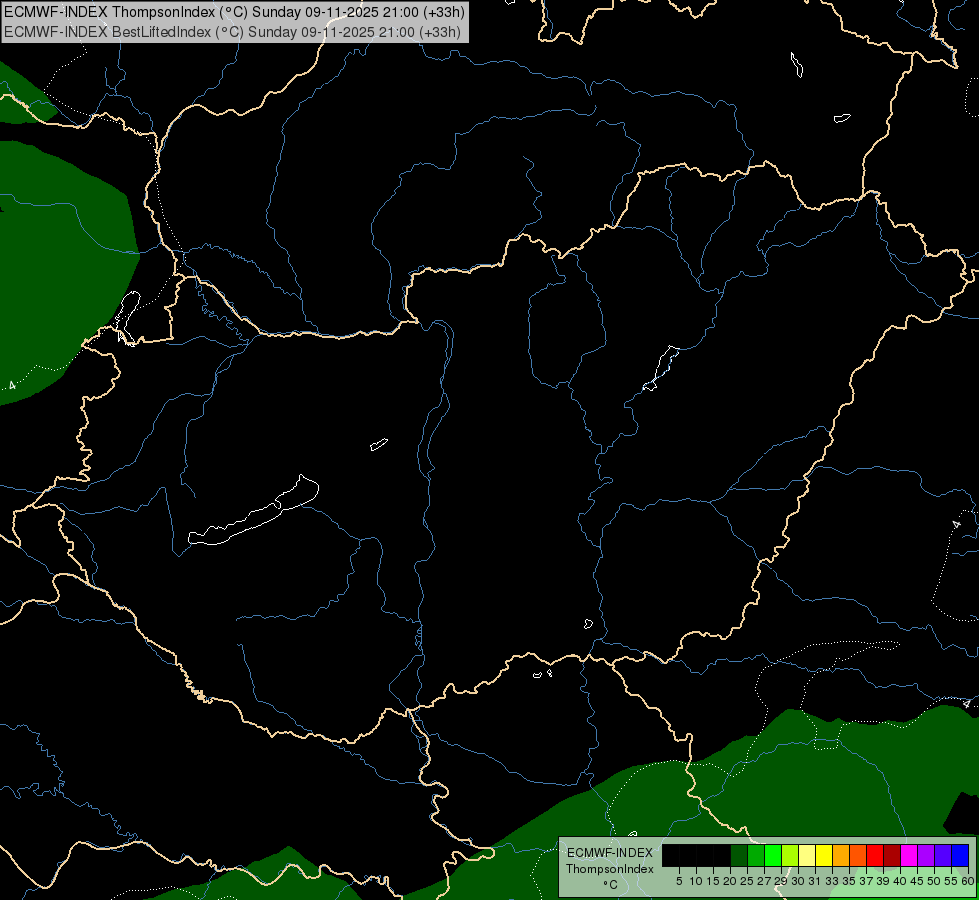
Task: Click the ThompsonIndex forecast title line
Action: click(234, 12)
